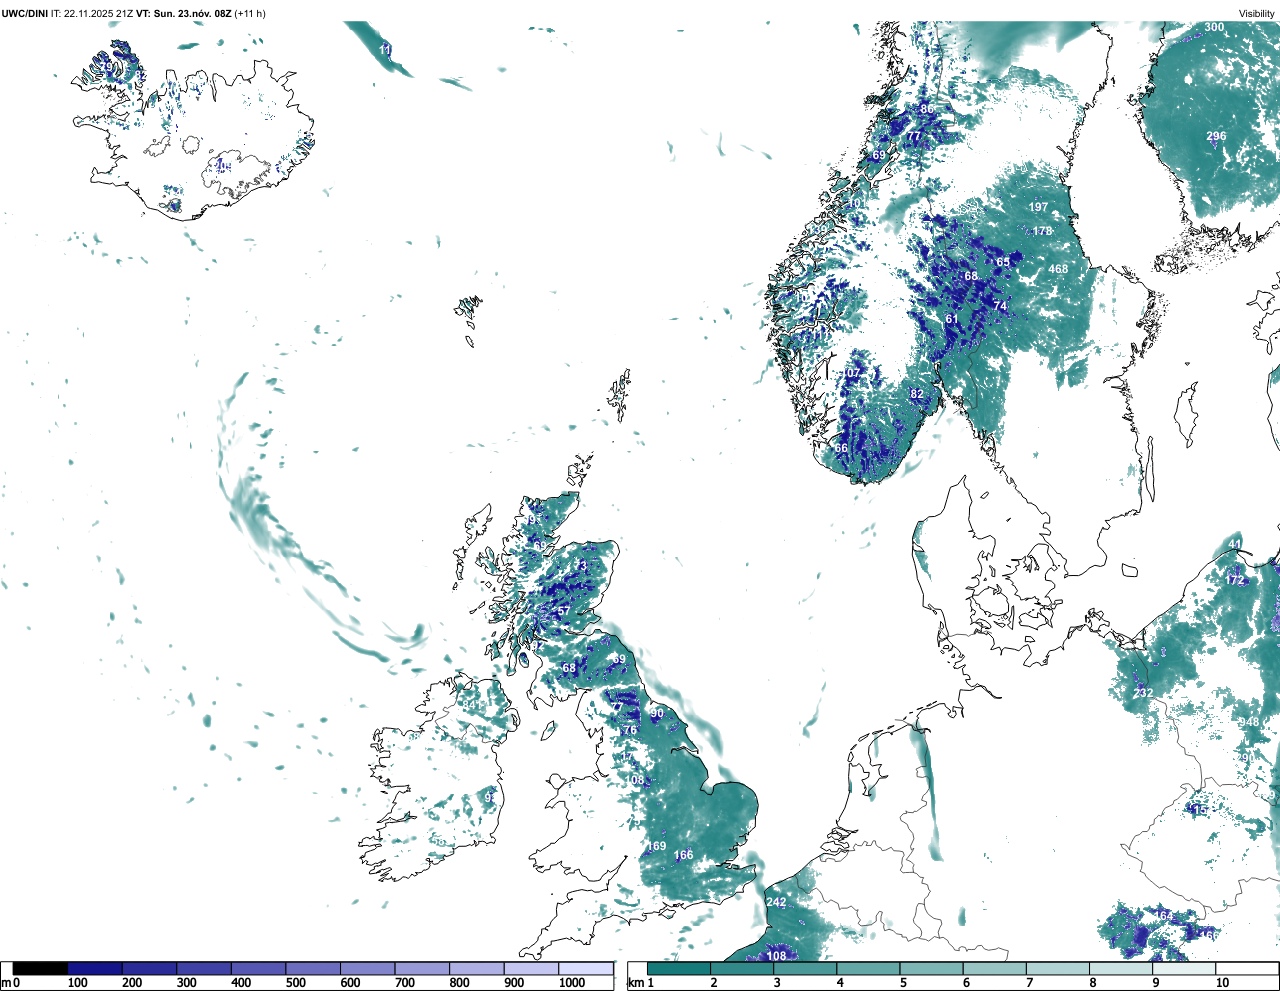The width and height of the screenshot is (1280, 991).
Task: Click the '164' visibility value
Action: pyautogui.click(x=1164, y=916)
